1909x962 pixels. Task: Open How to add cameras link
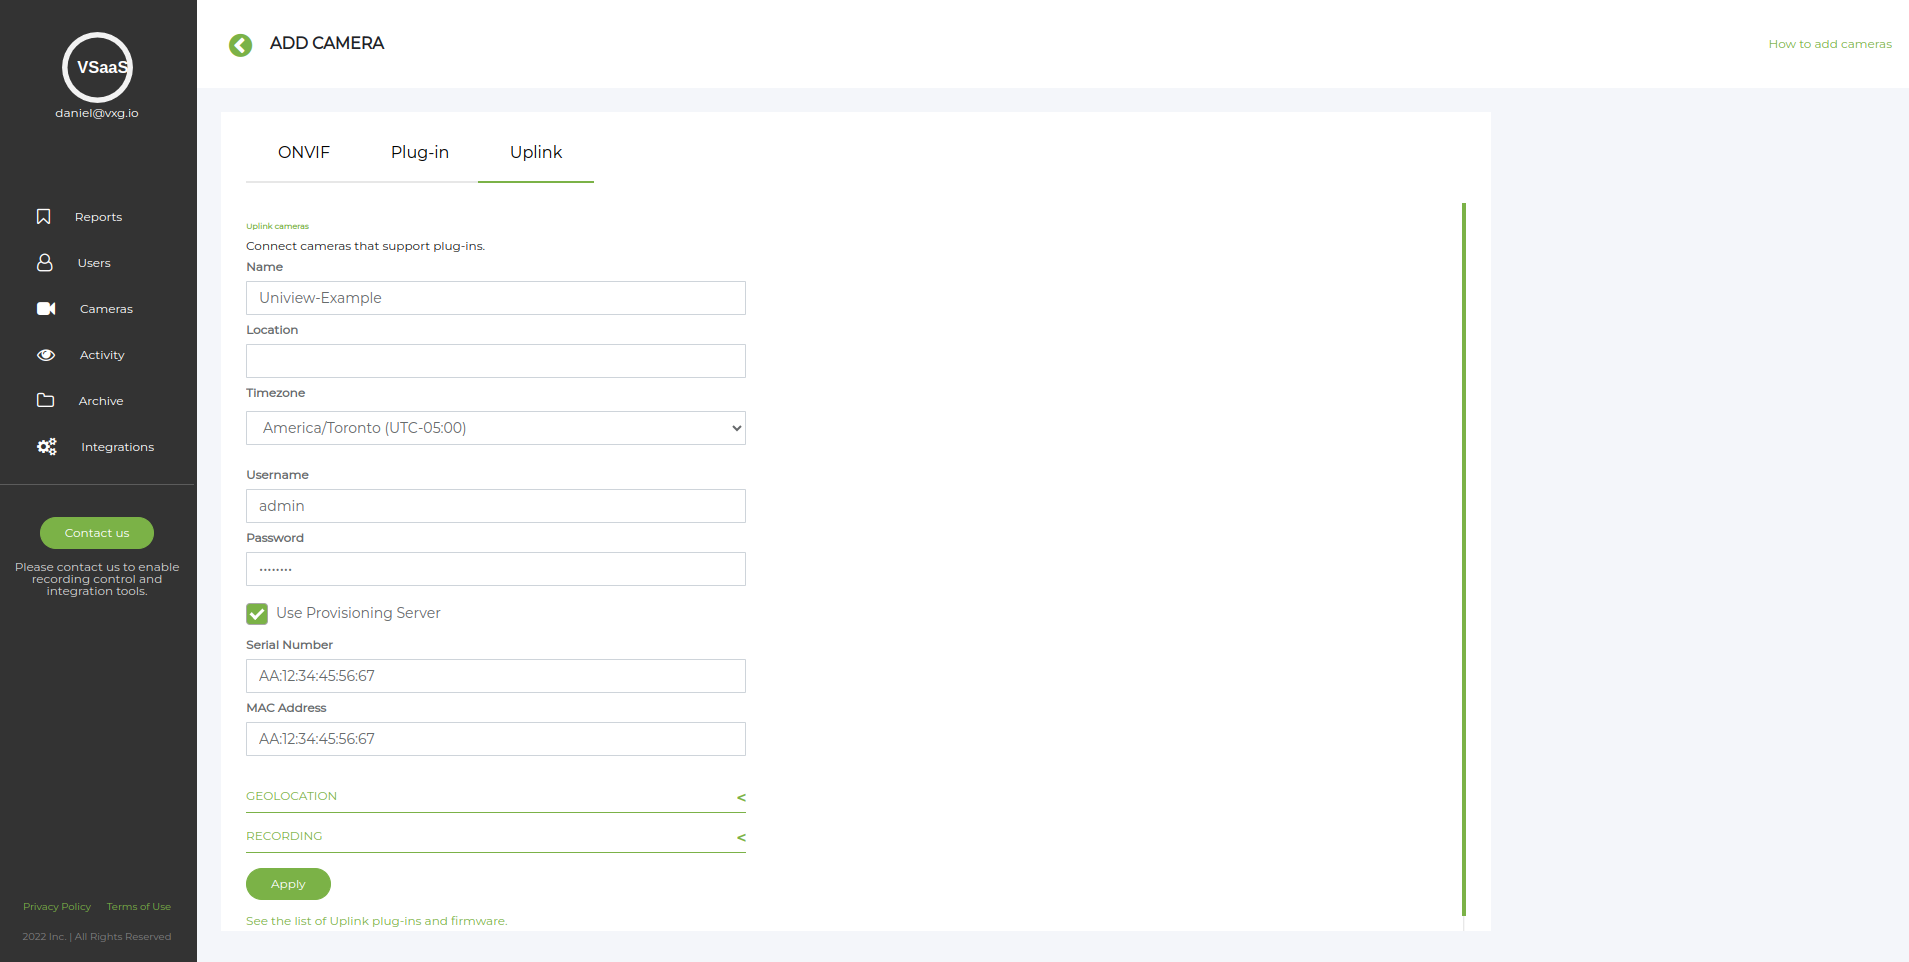tap(1829, 44)
